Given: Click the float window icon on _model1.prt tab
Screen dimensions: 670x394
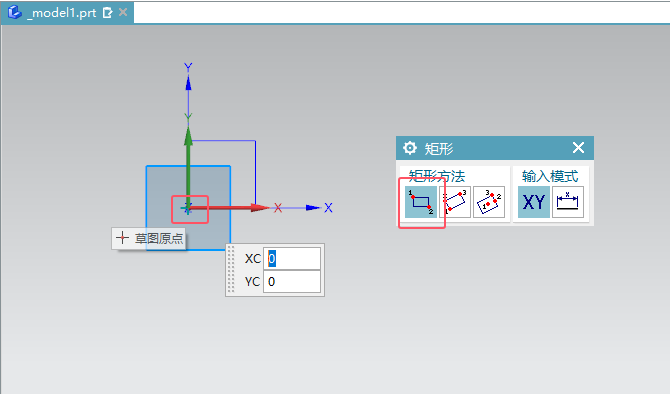Looking at the screenshot, I should (x=107, y=13).
